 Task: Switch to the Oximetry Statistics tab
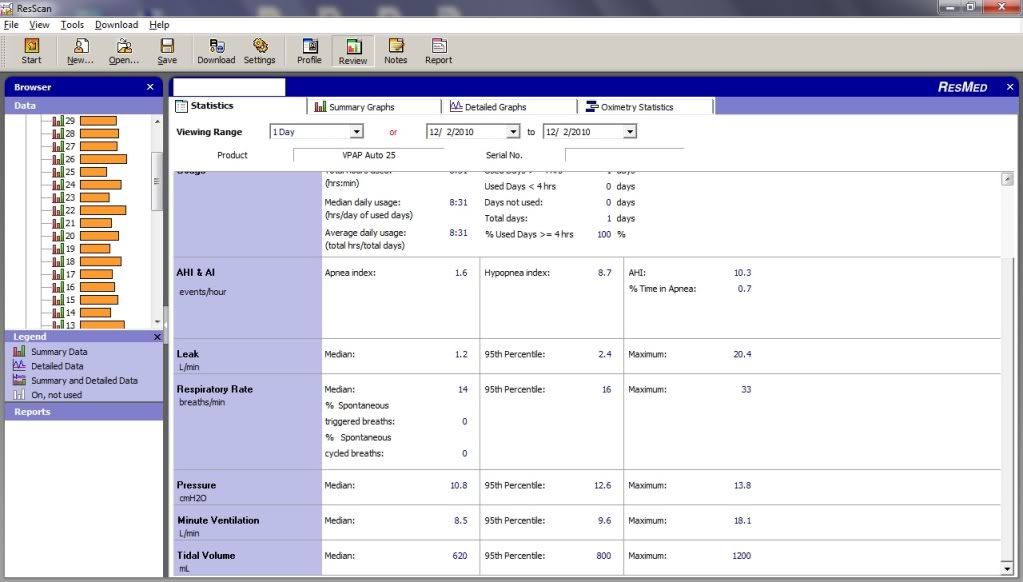click(x=647, y=106)
